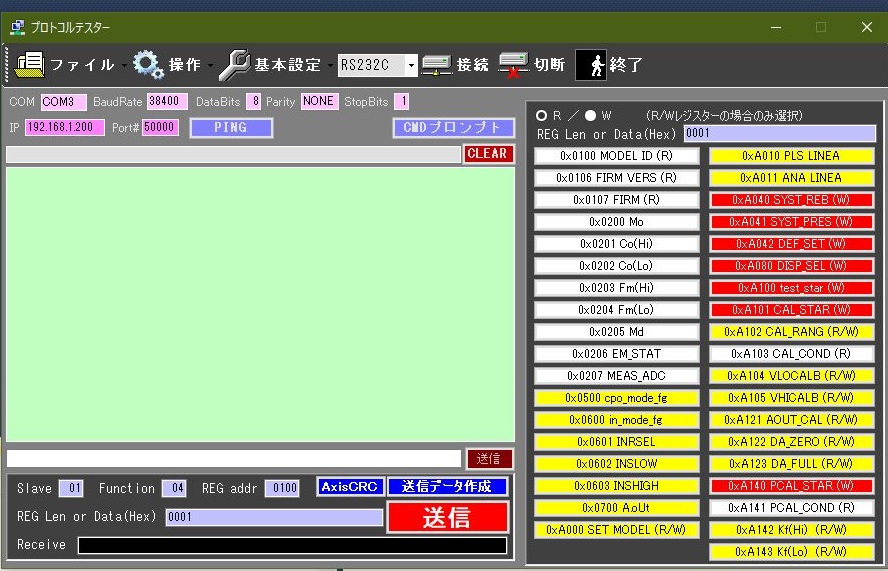This screenshot has width=888, height=571.
Task: Select 0x0106 FIRM VERS (R) register
Action: [x=617, y=178]
